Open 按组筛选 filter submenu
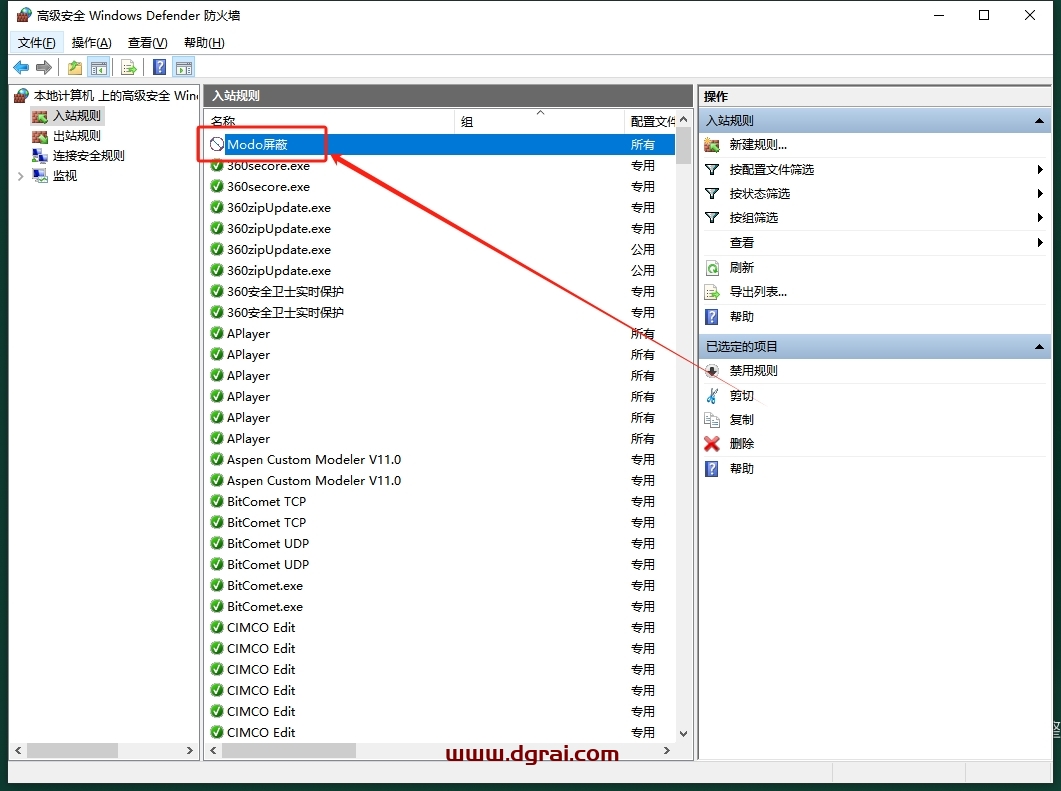The height and width of the screenshot is (791, 1061). click(x=753, y=218)
